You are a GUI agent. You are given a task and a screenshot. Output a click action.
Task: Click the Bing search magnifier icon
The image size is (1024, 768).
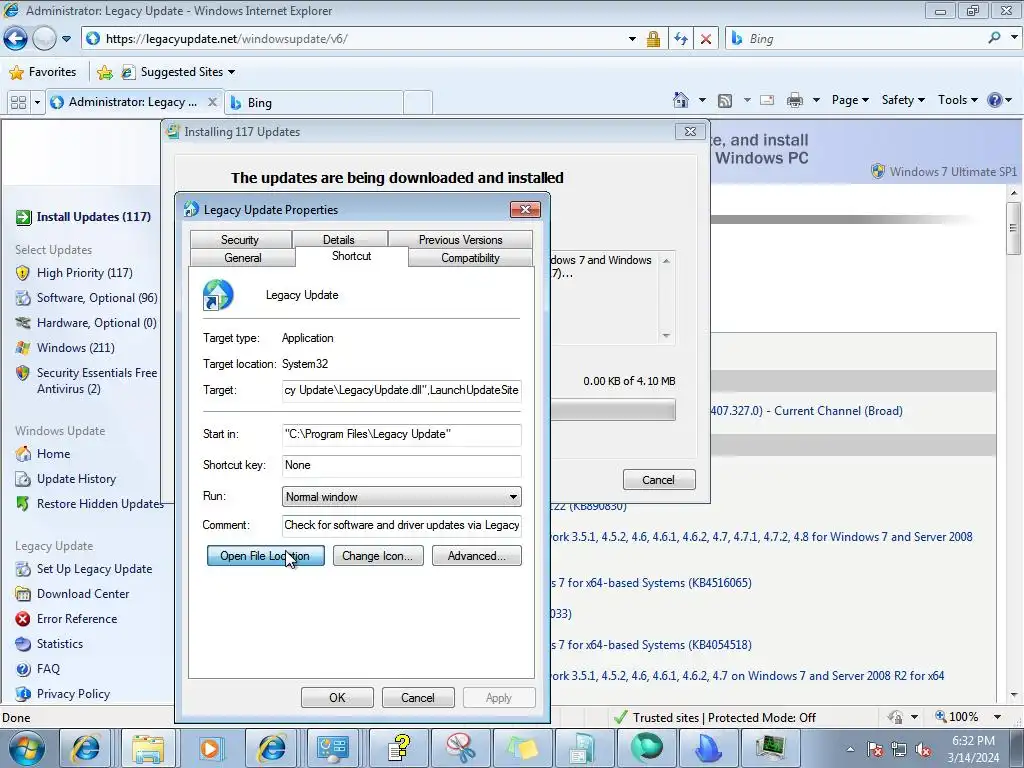pyautogui.click(x=995, y=39)
